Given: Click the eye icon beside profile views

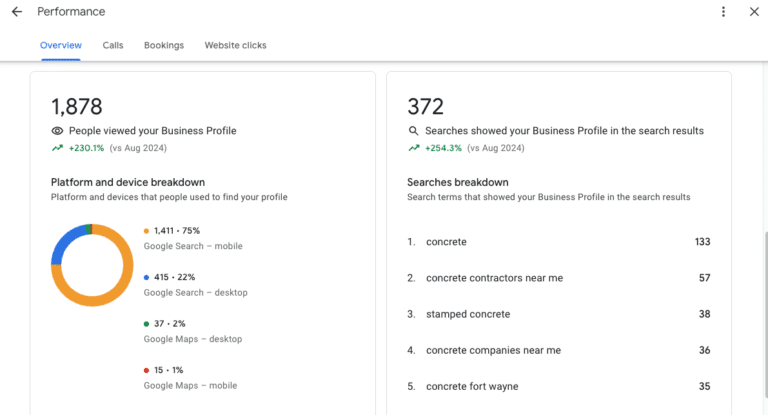Looking at the screenshot, I should pos(57,131).
